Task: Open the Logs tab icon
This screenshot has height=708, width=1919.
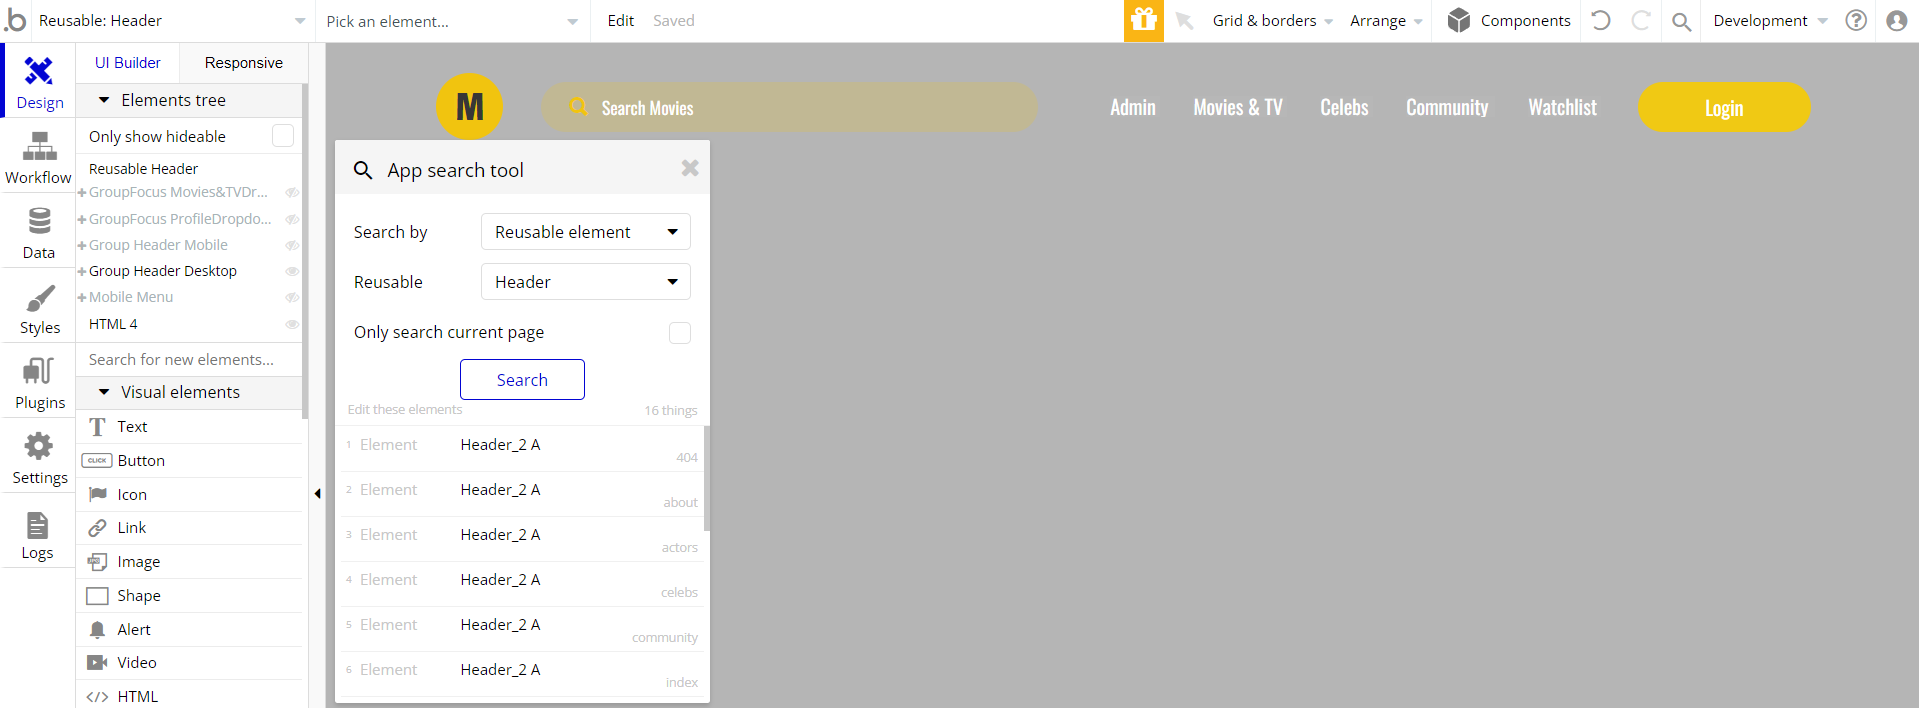Action: (x=38, y=525)
